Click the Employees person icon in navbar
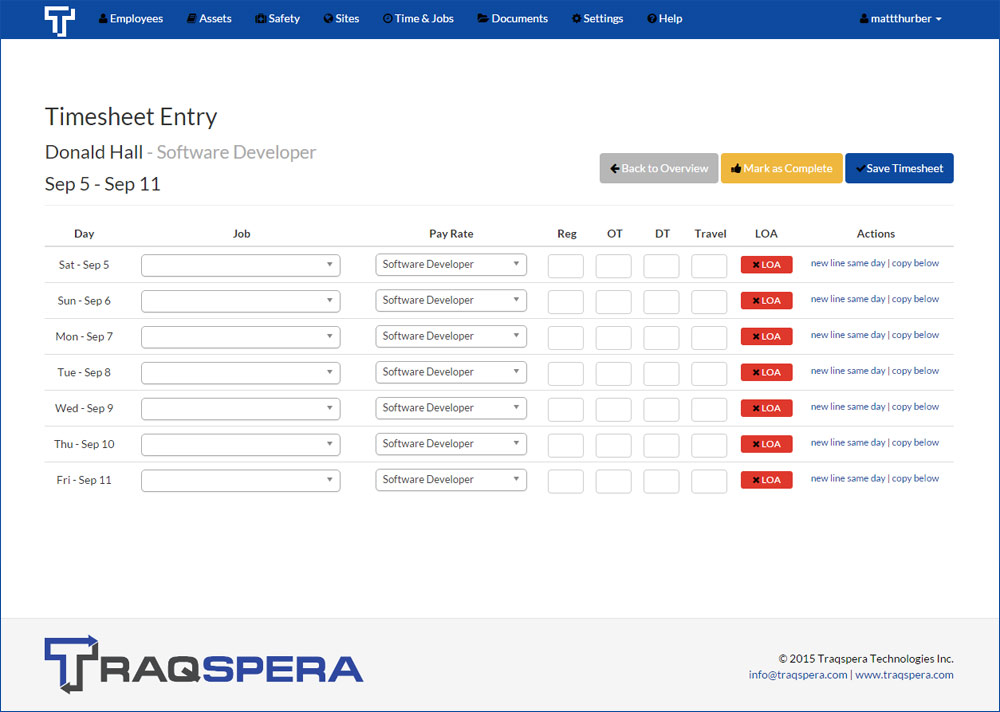Screen dimensions: 1000x712 pyautogui.click(x=102, y=18)
